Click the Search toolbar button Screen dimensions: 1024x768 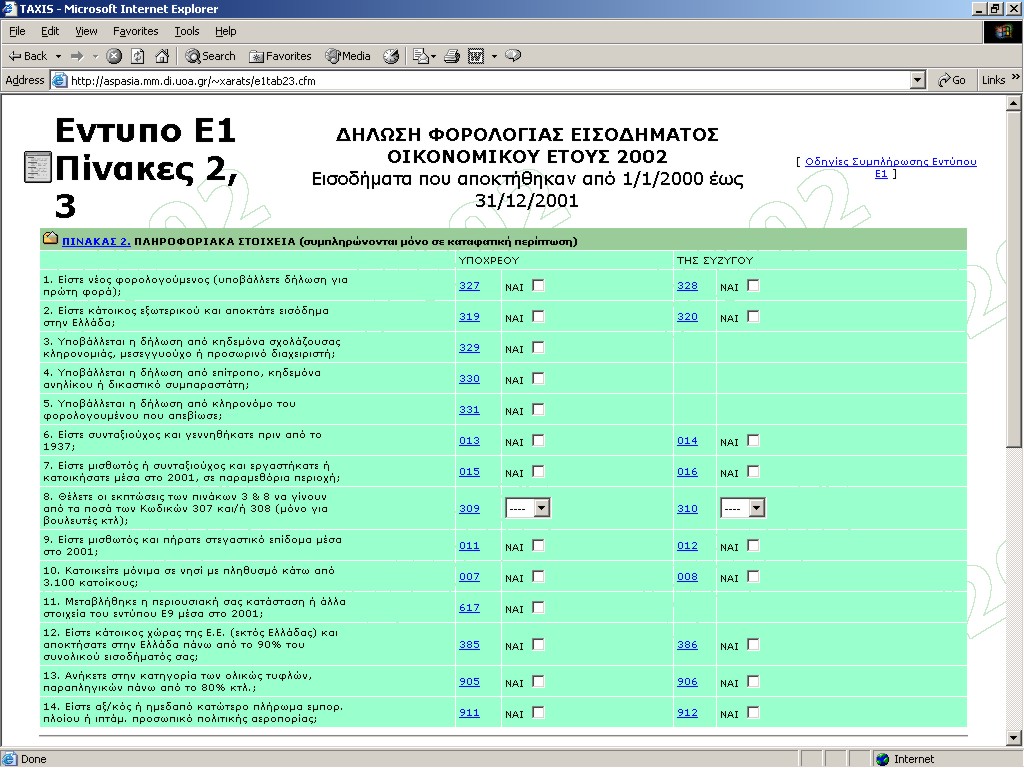click(x=211, y=56)
